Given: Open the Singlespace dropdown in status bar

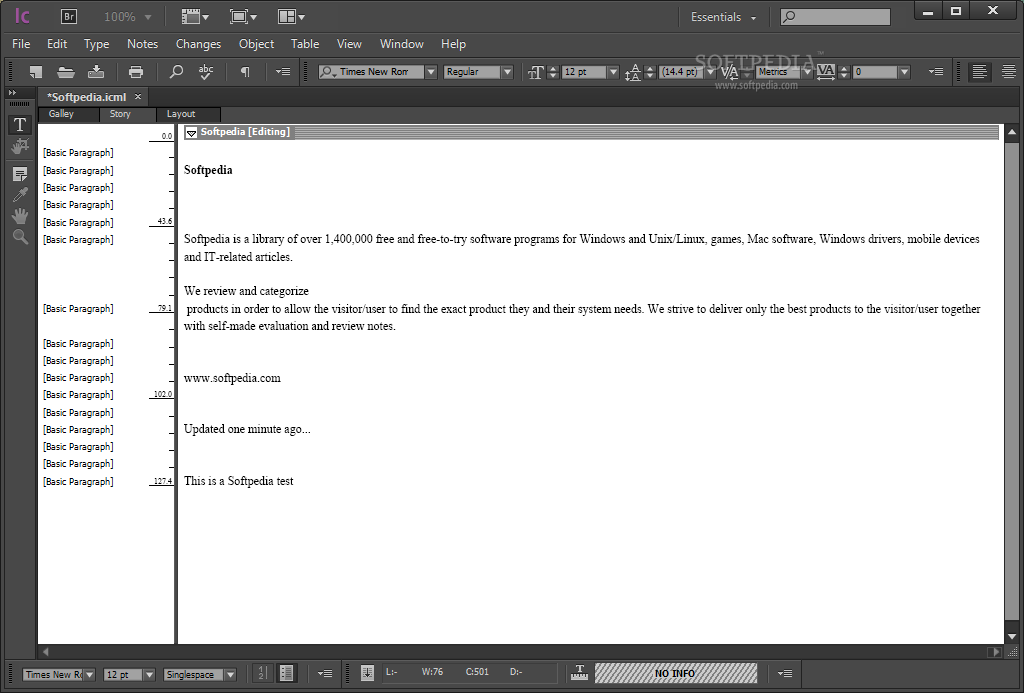Looking at the screenshot, I should click(200, 675).
